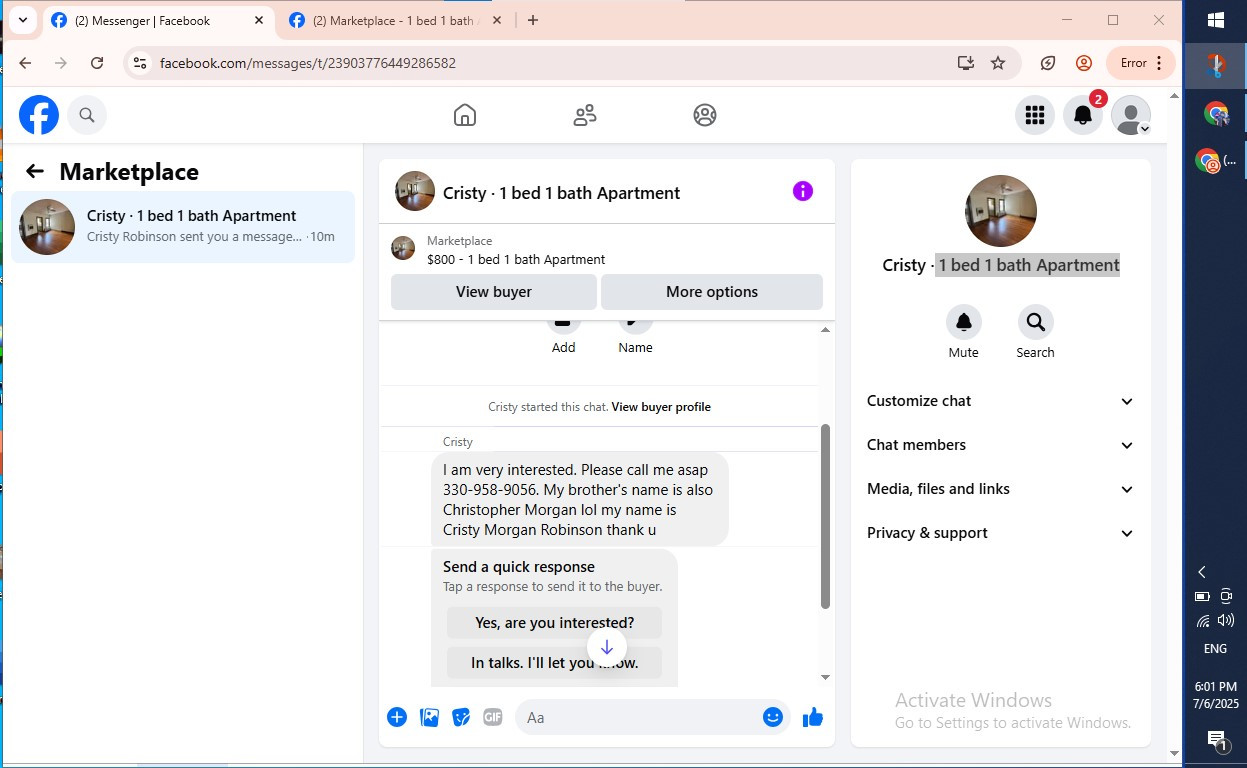Open the Facebook menu grid icon
Screen dimensions: 1247x768
1035,115
